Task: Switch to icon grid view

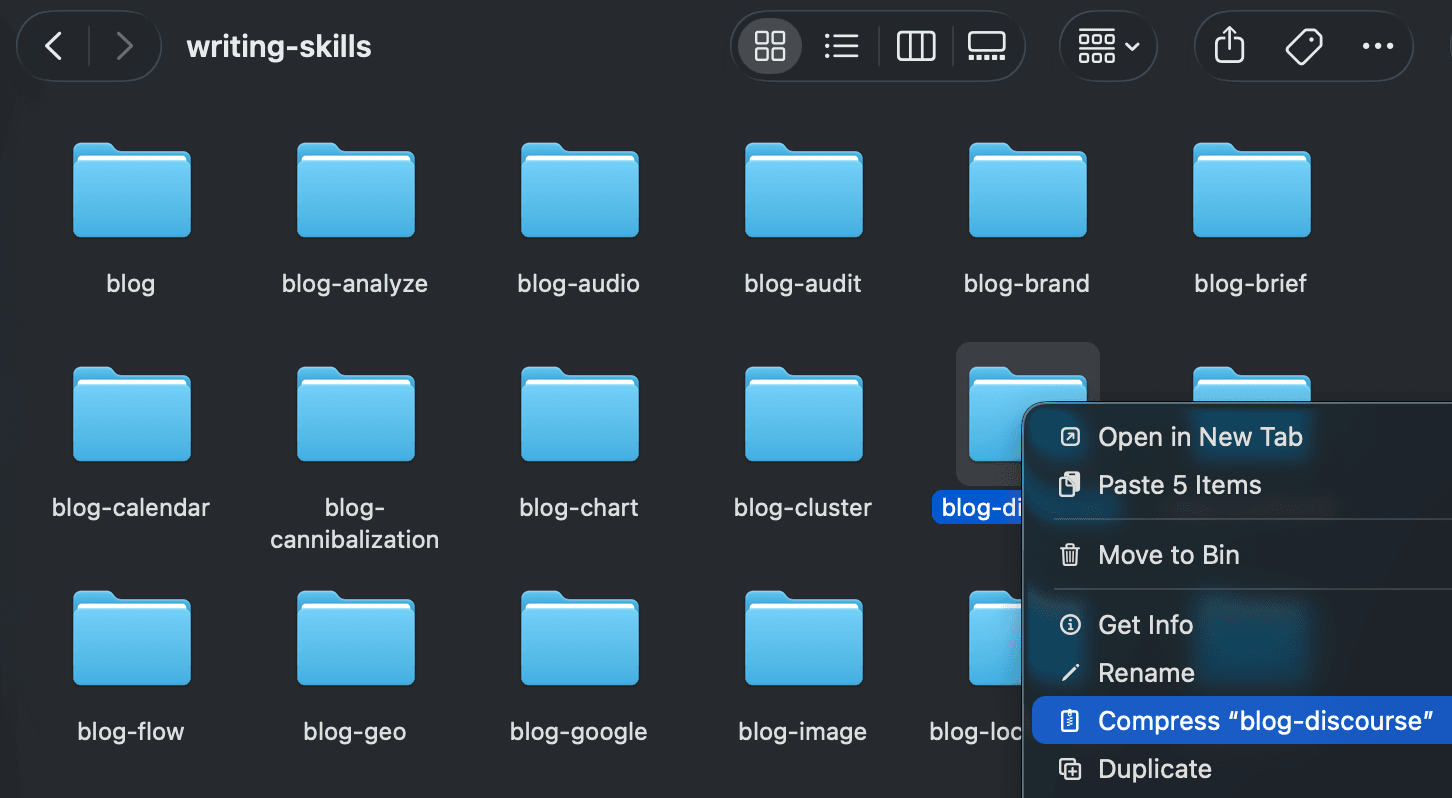Action: (770, 46)
